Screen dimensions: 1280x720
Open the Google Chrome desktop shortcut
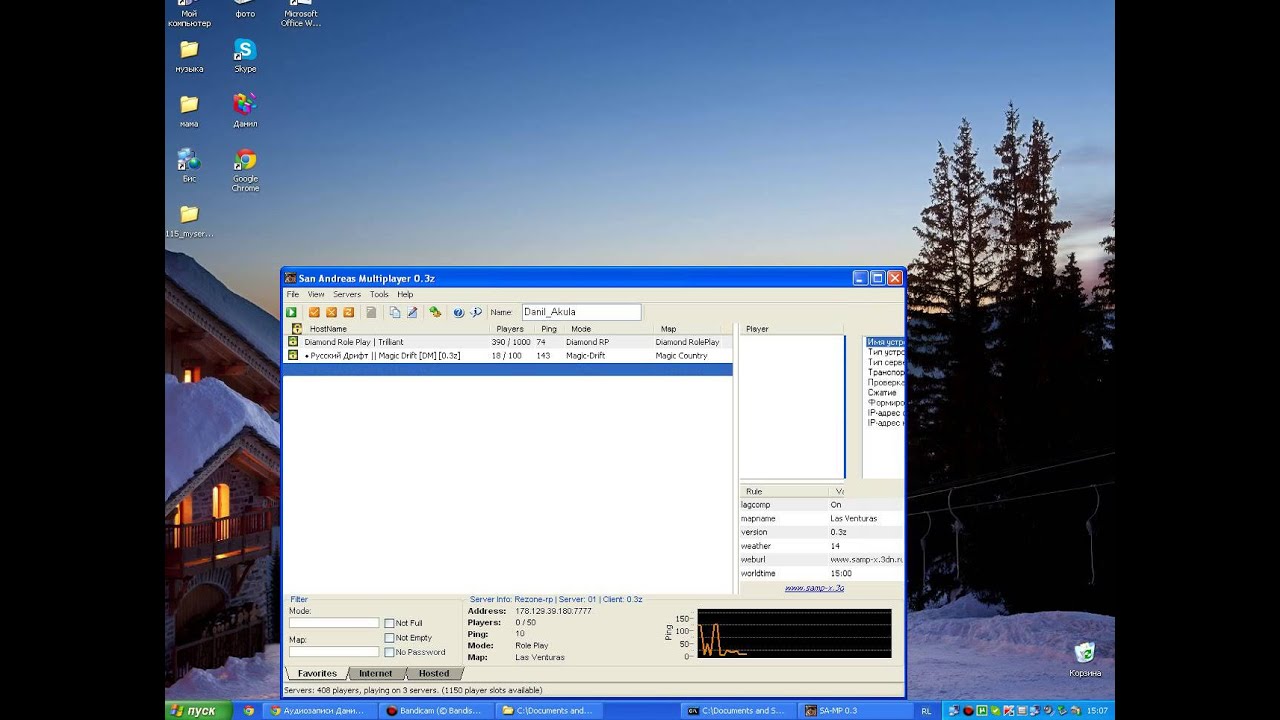245,170
